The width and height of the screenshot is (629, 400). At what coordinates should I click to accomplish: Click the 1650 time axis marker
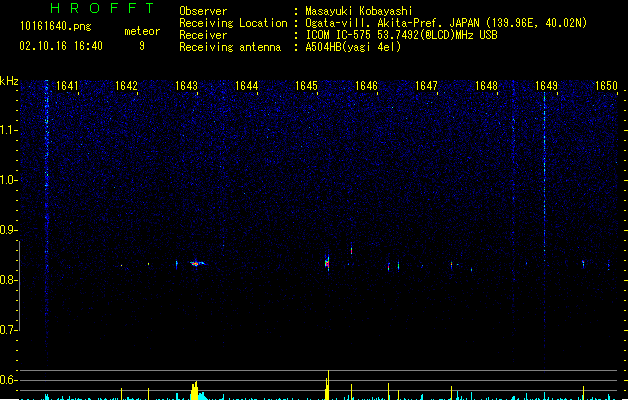click(606, 86)
